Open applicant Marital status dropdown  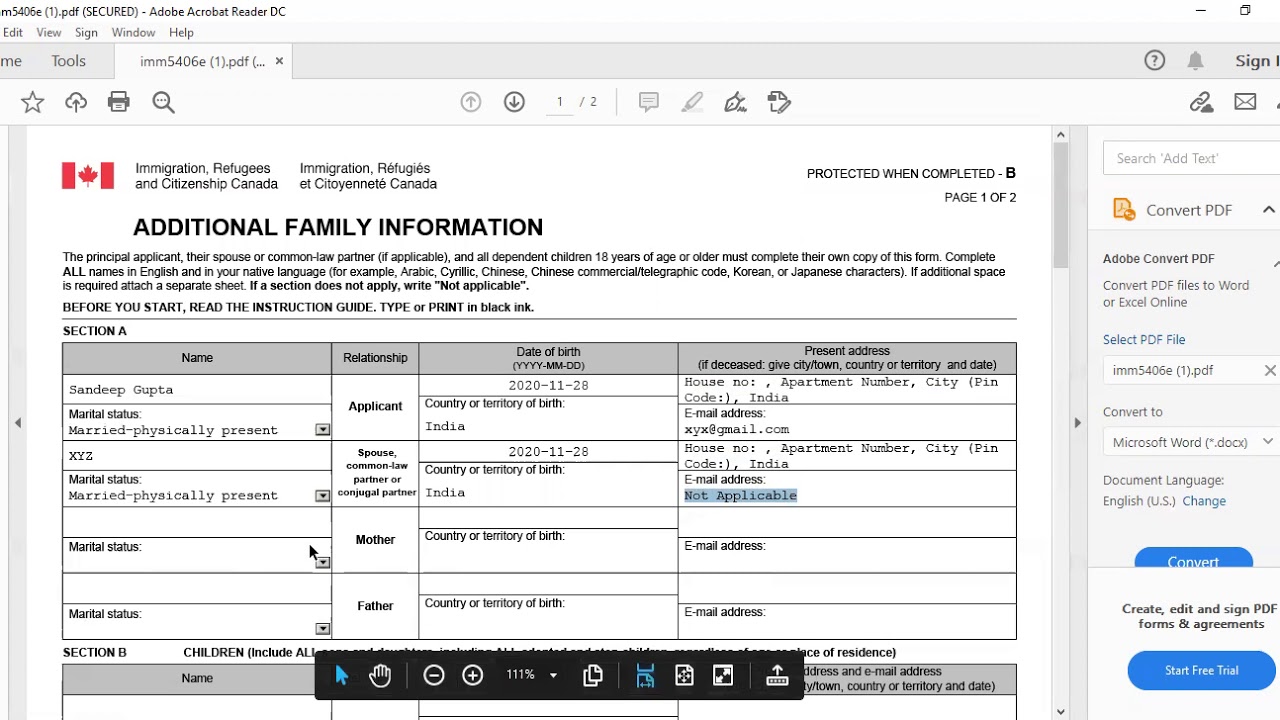pyautogui.click(x=322, y=430)
